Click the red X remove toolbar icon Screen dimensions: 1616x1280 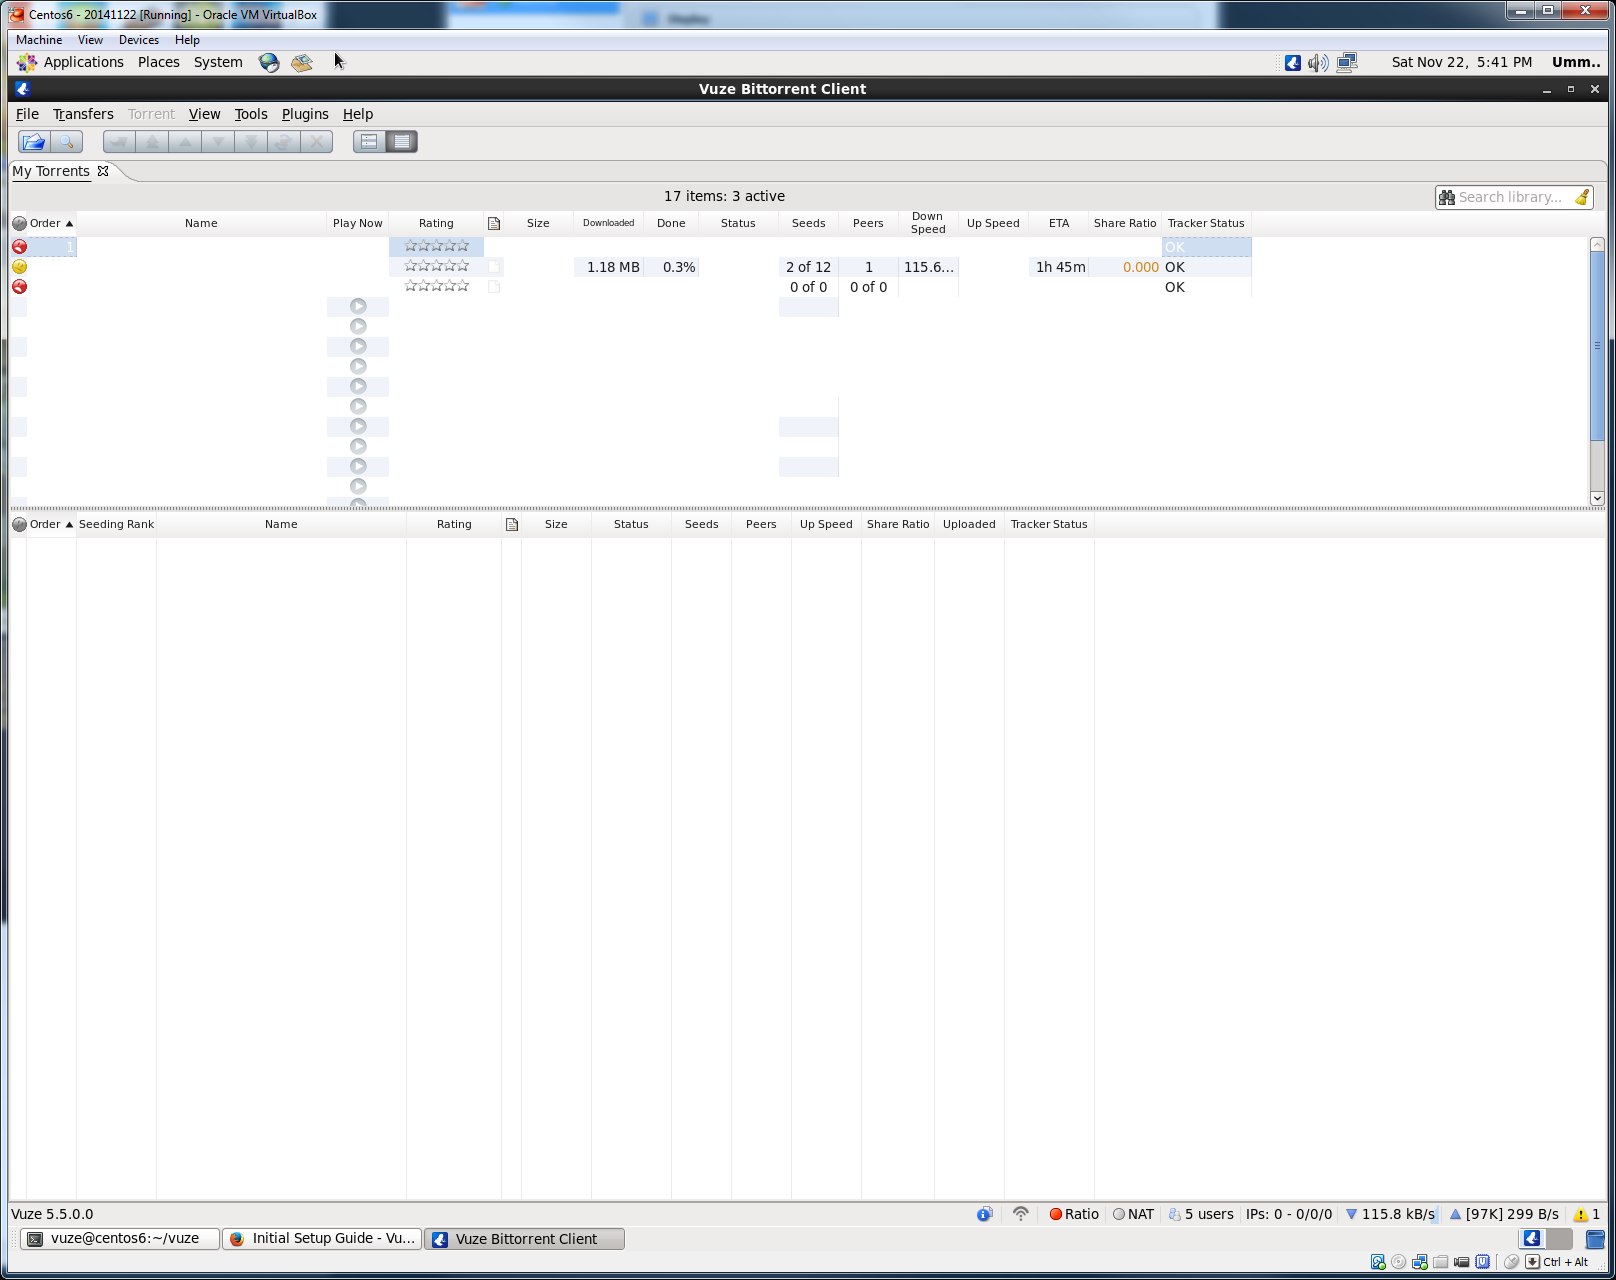(317, 142)
